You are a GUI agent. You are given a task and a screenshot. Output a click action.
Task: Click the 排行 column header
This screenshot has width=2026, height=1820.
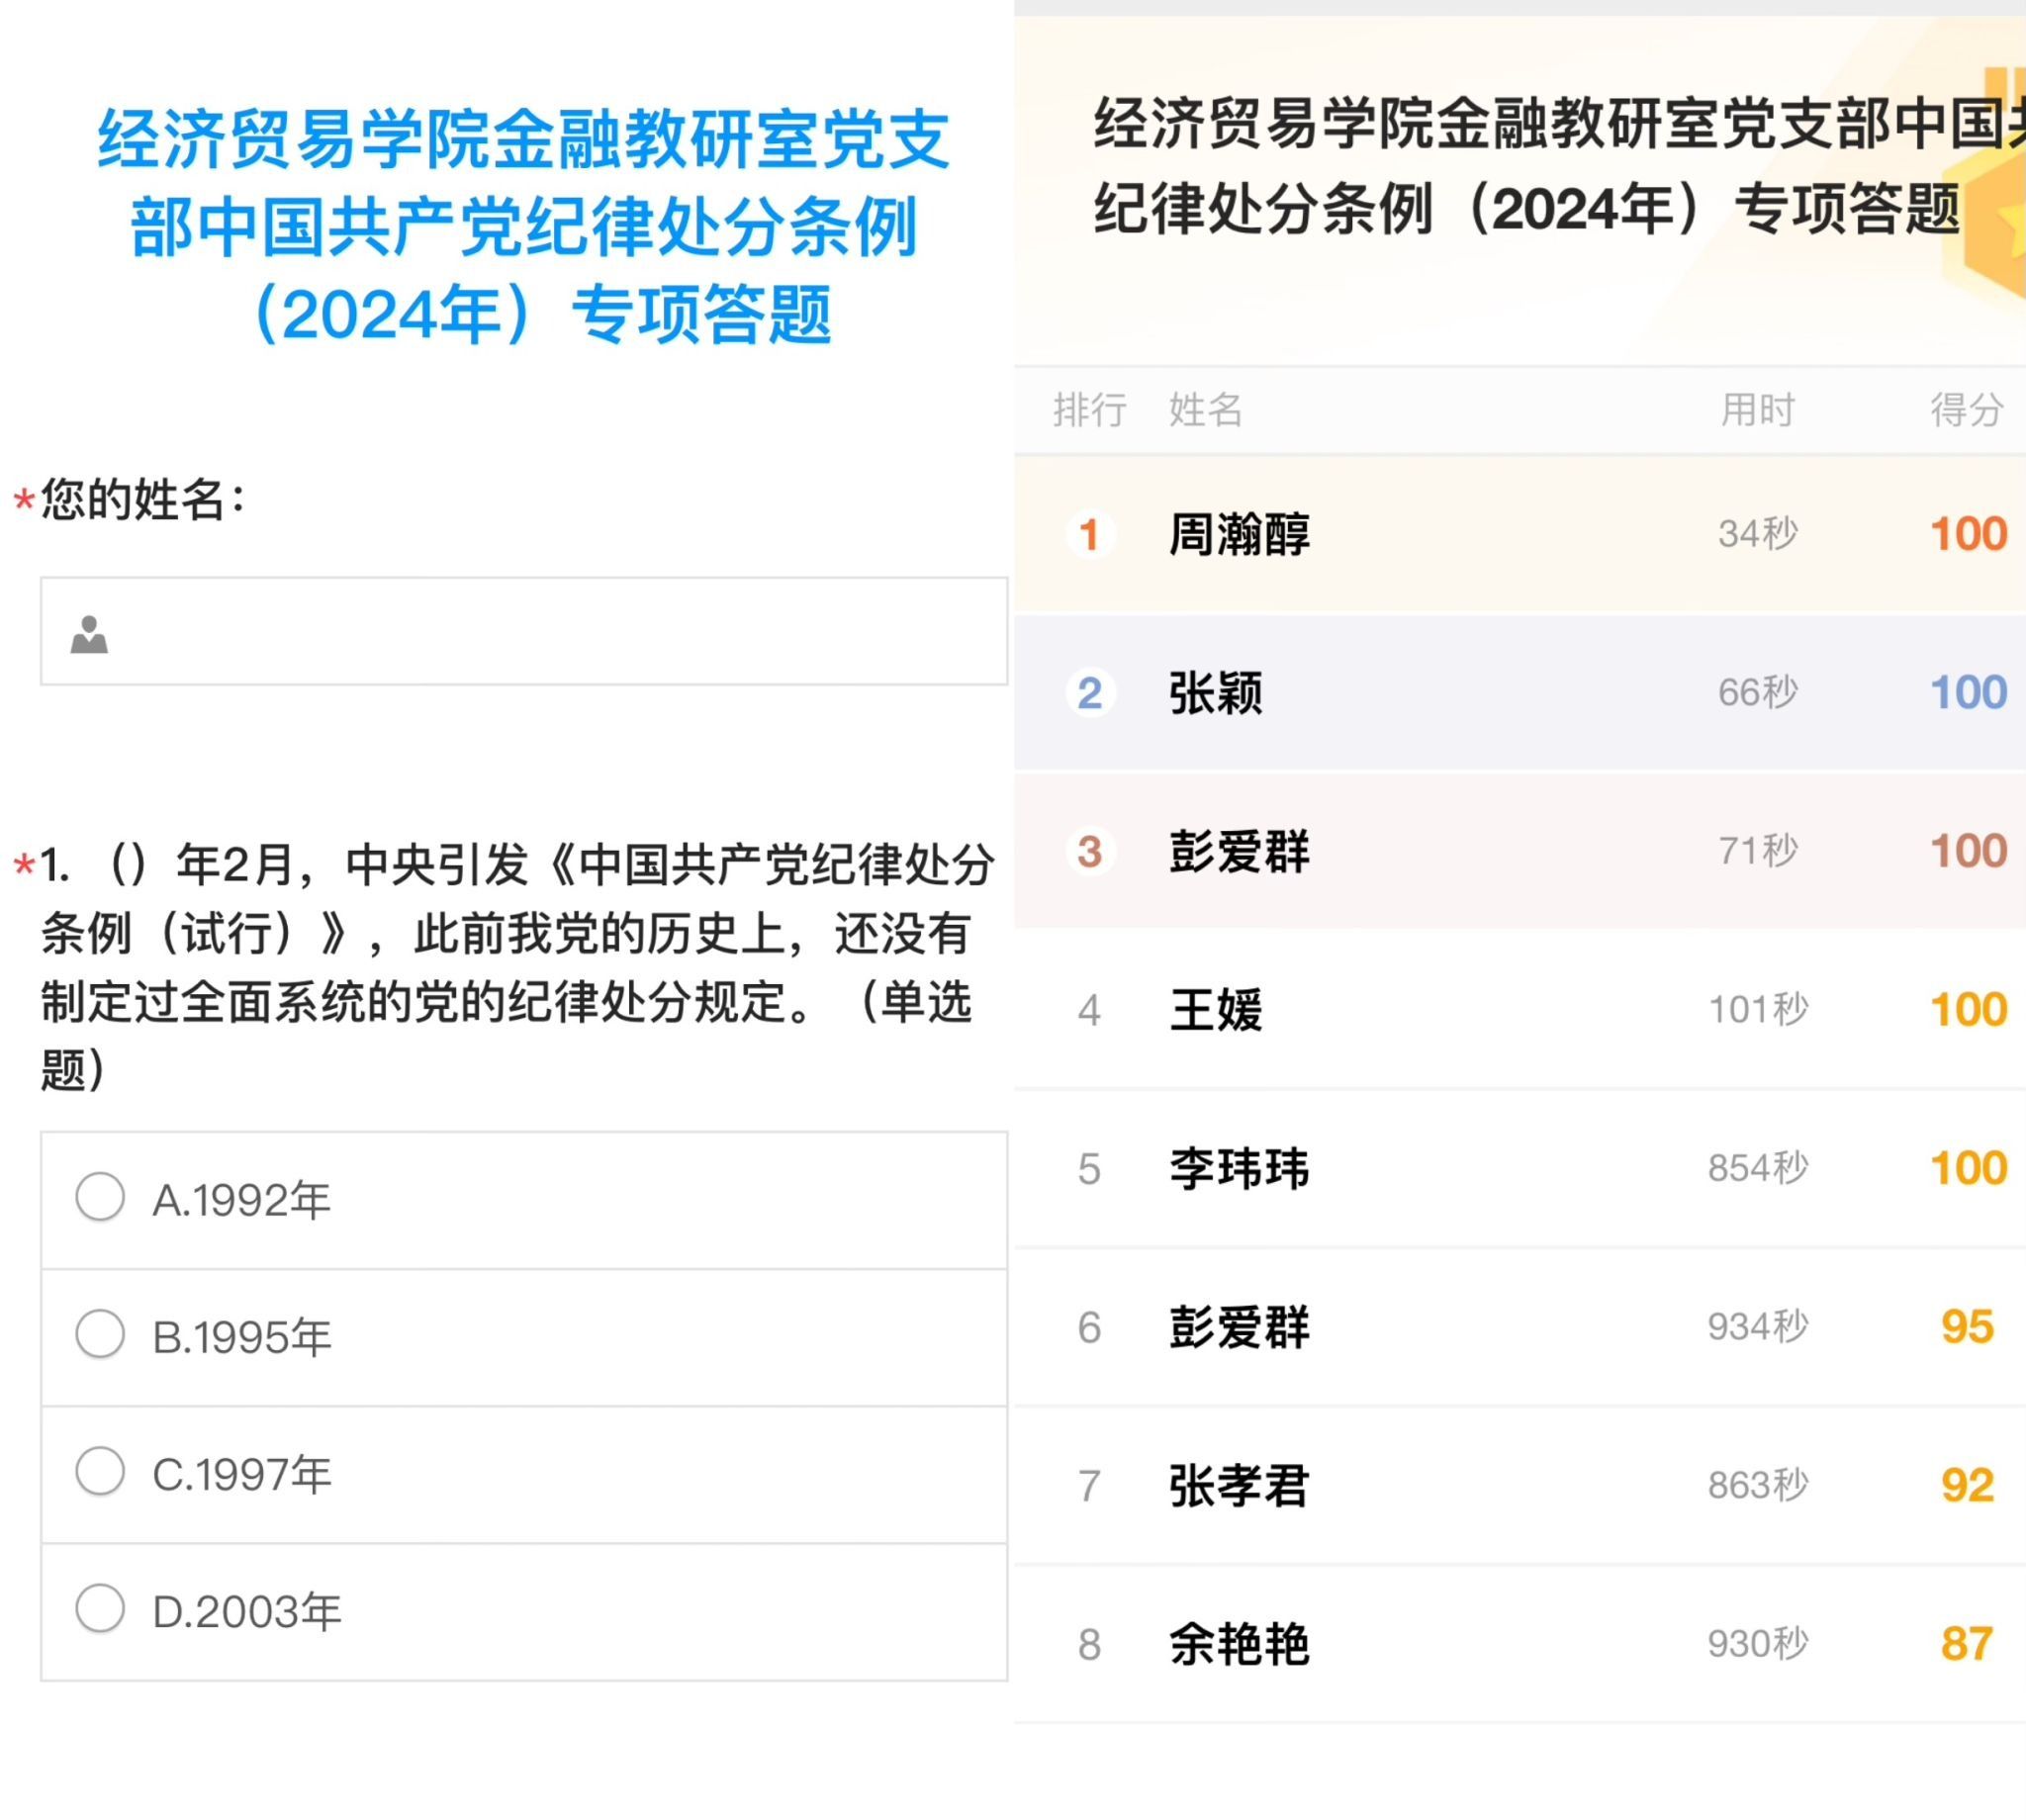[x=1089, y=410]
